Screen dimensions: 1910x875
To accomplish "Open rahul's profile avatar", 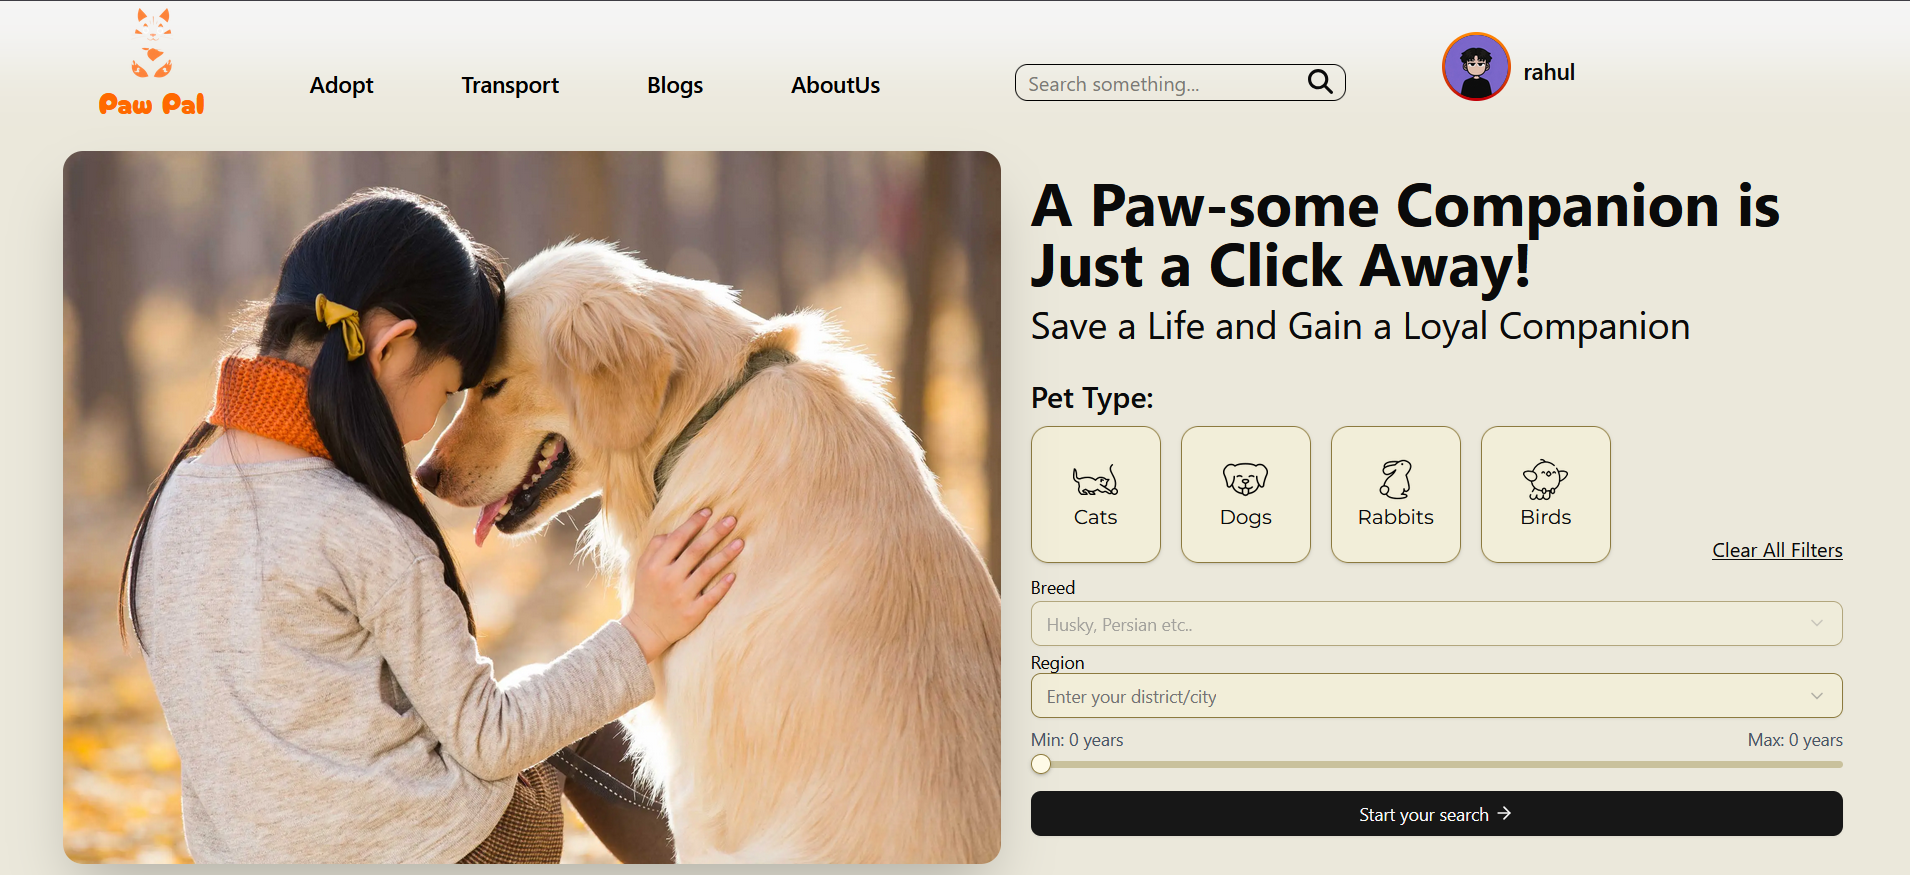I will click(x=1476, y=67).
